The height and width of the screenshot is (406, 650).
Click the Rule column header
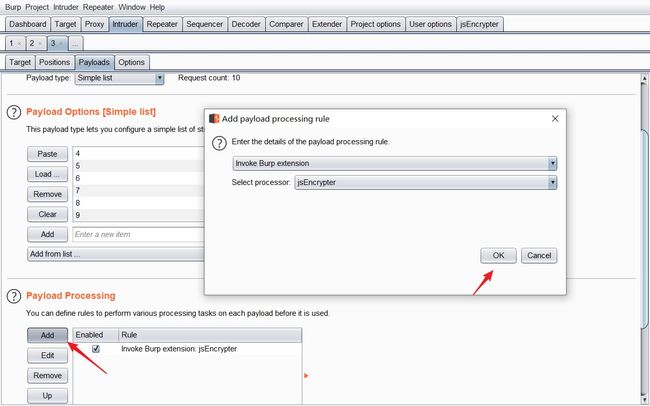[210, 335]
